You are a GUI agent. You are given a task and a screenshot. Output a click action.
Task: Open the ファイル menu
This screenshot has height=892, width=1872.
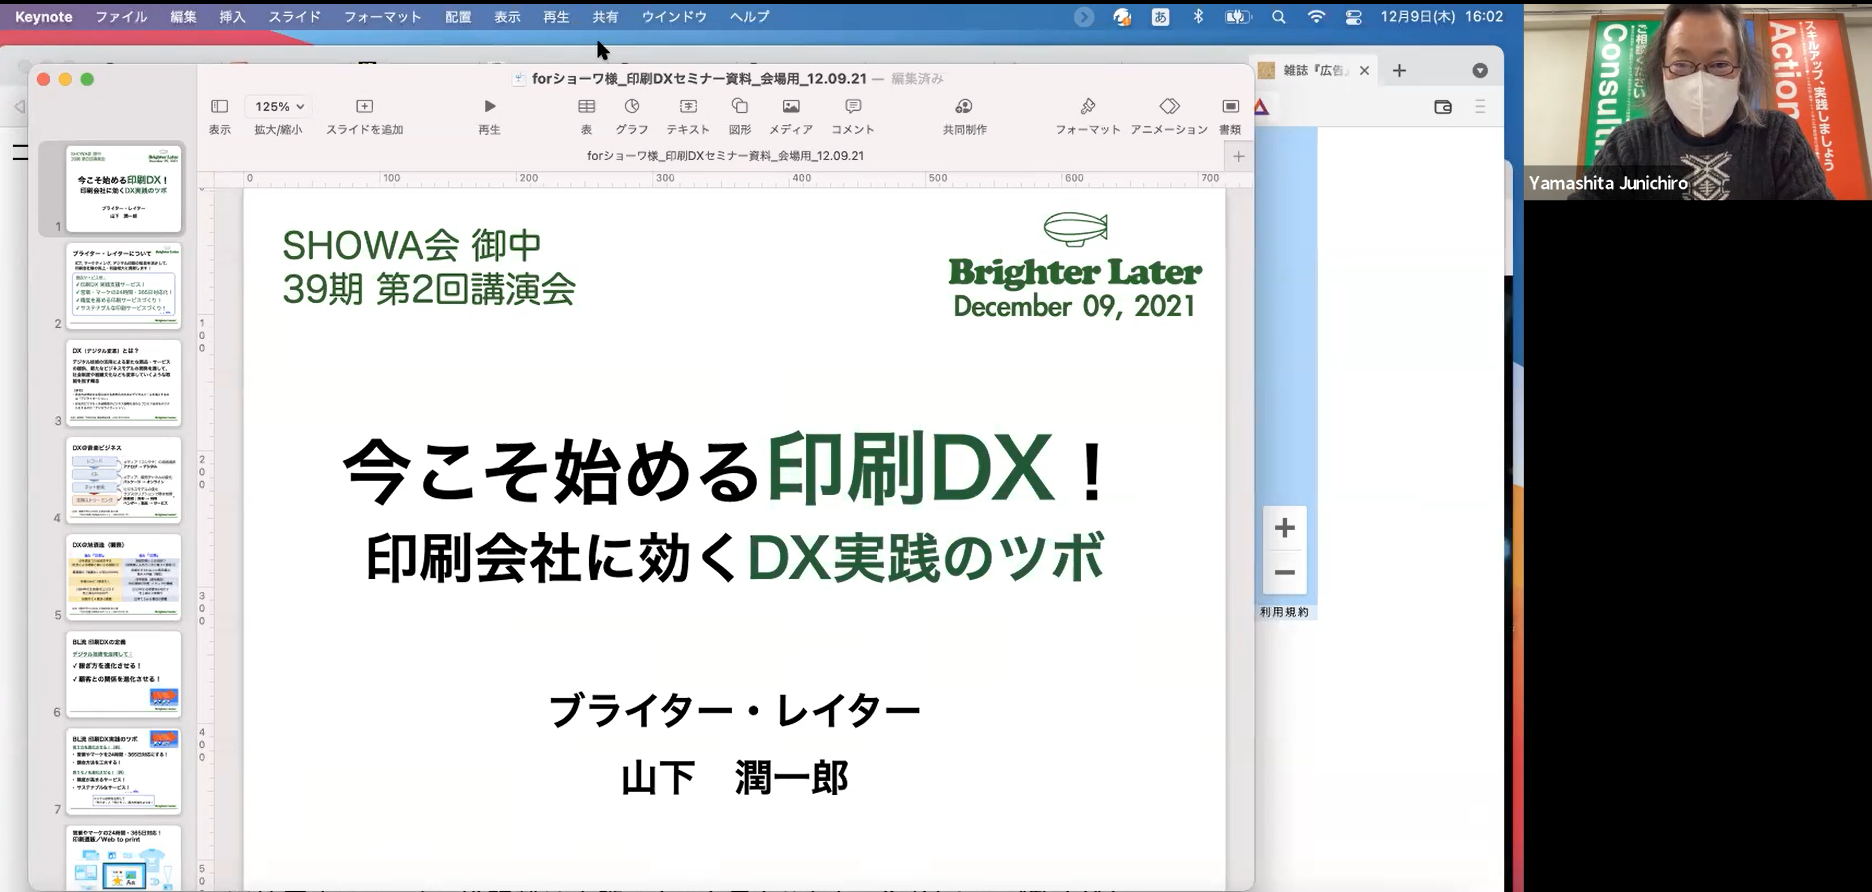pyautogui.click(x=121, y=17)
